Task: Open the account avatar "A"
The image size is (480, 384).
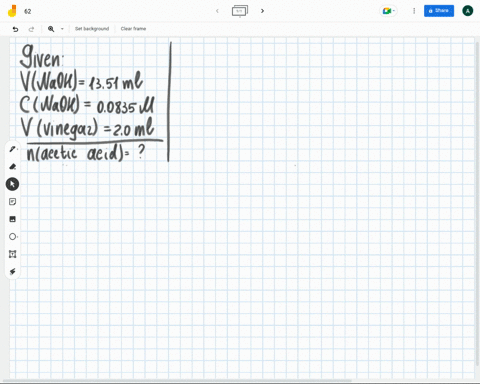Action: 468,11
